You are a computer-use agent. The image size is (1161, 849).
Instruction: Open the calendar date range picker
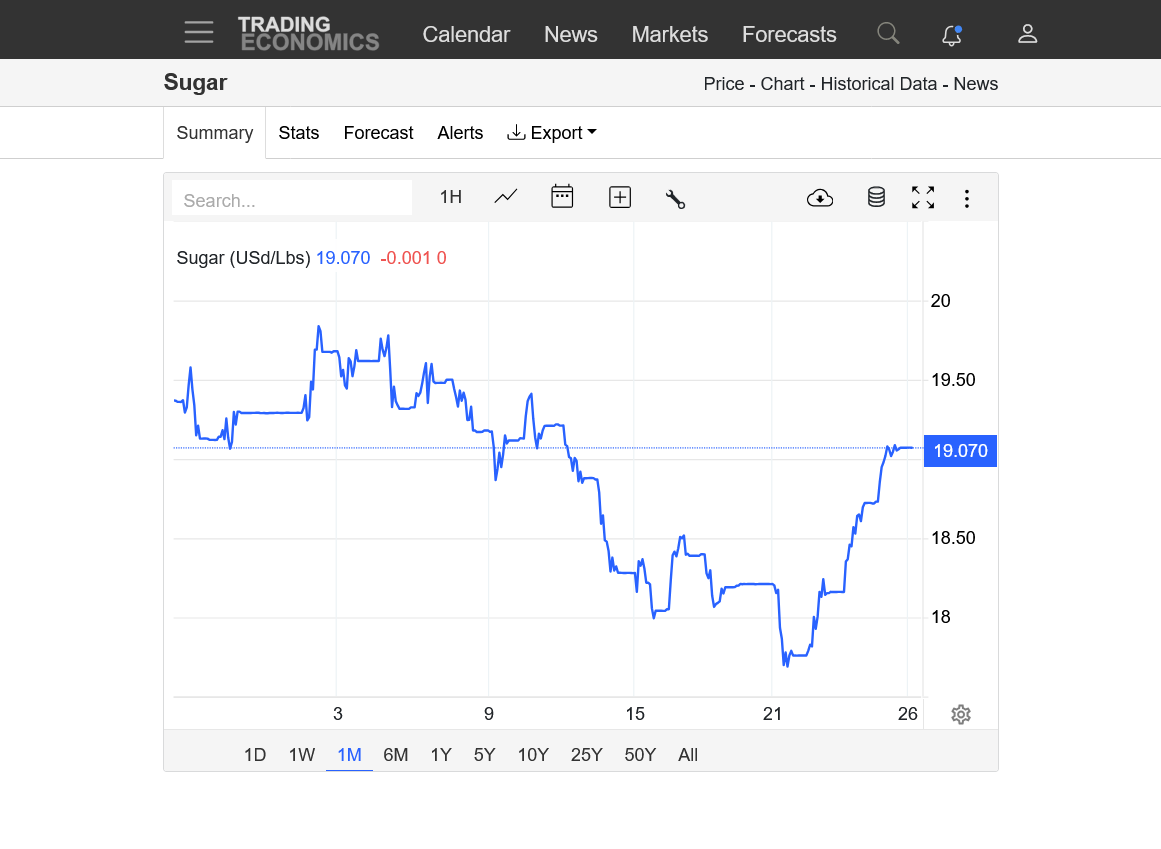pyautogui.click(x=562, y=196)
